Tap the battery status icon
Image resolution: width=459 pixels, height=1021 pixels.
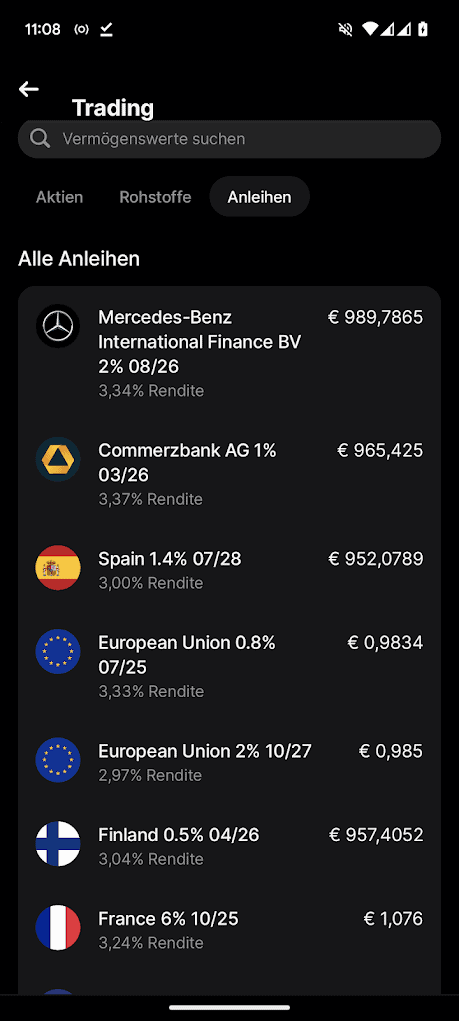423,29
